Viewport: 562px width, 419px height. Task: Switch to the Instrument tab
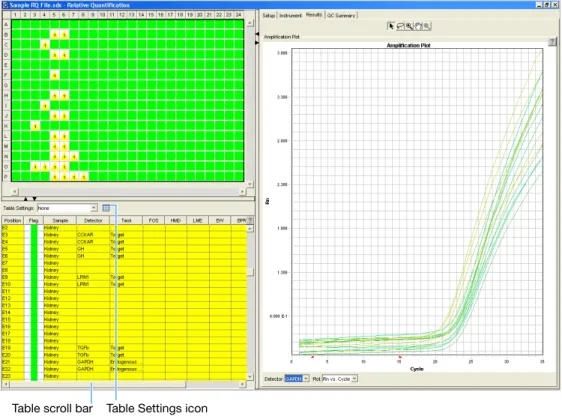(x=290, y=15)
